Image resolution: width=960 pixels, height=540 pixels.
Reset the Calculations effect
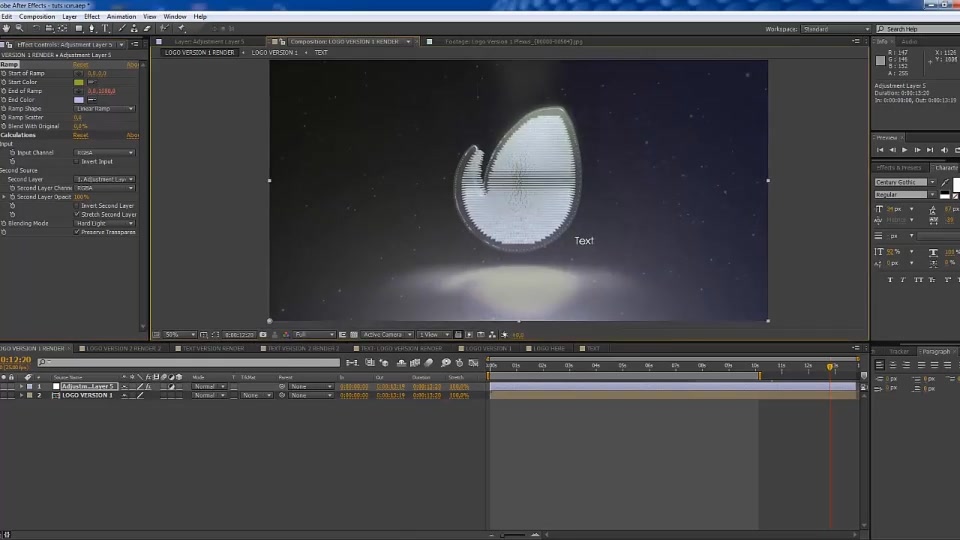[80, 135]
